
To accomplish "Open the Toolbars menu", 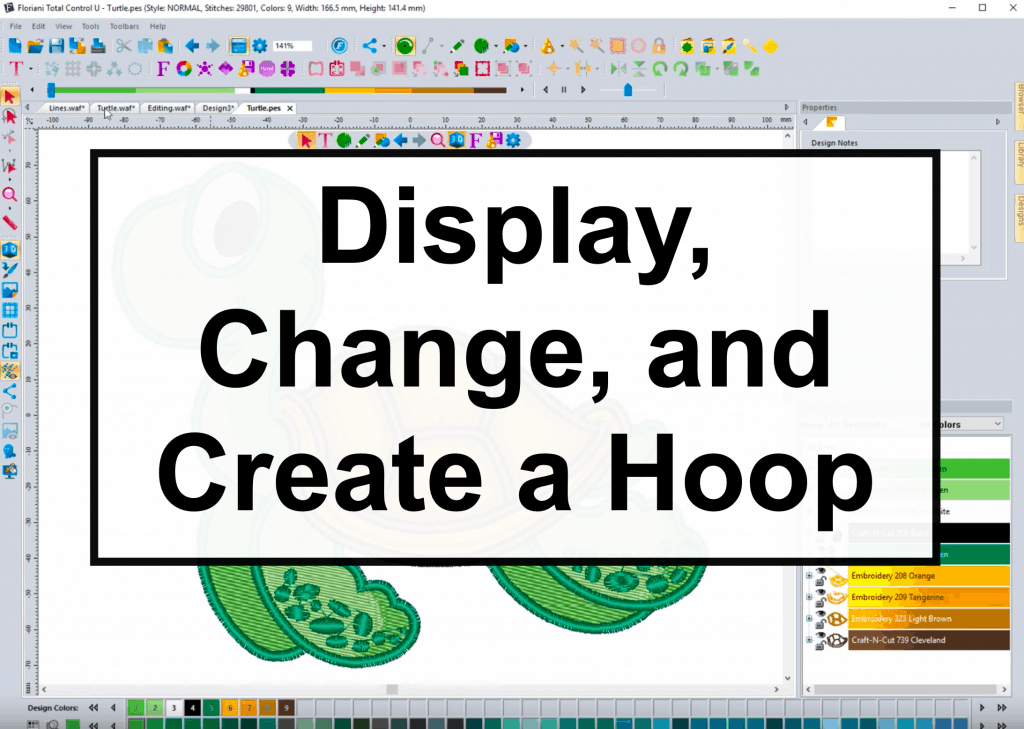I will (x=124, y=26).
